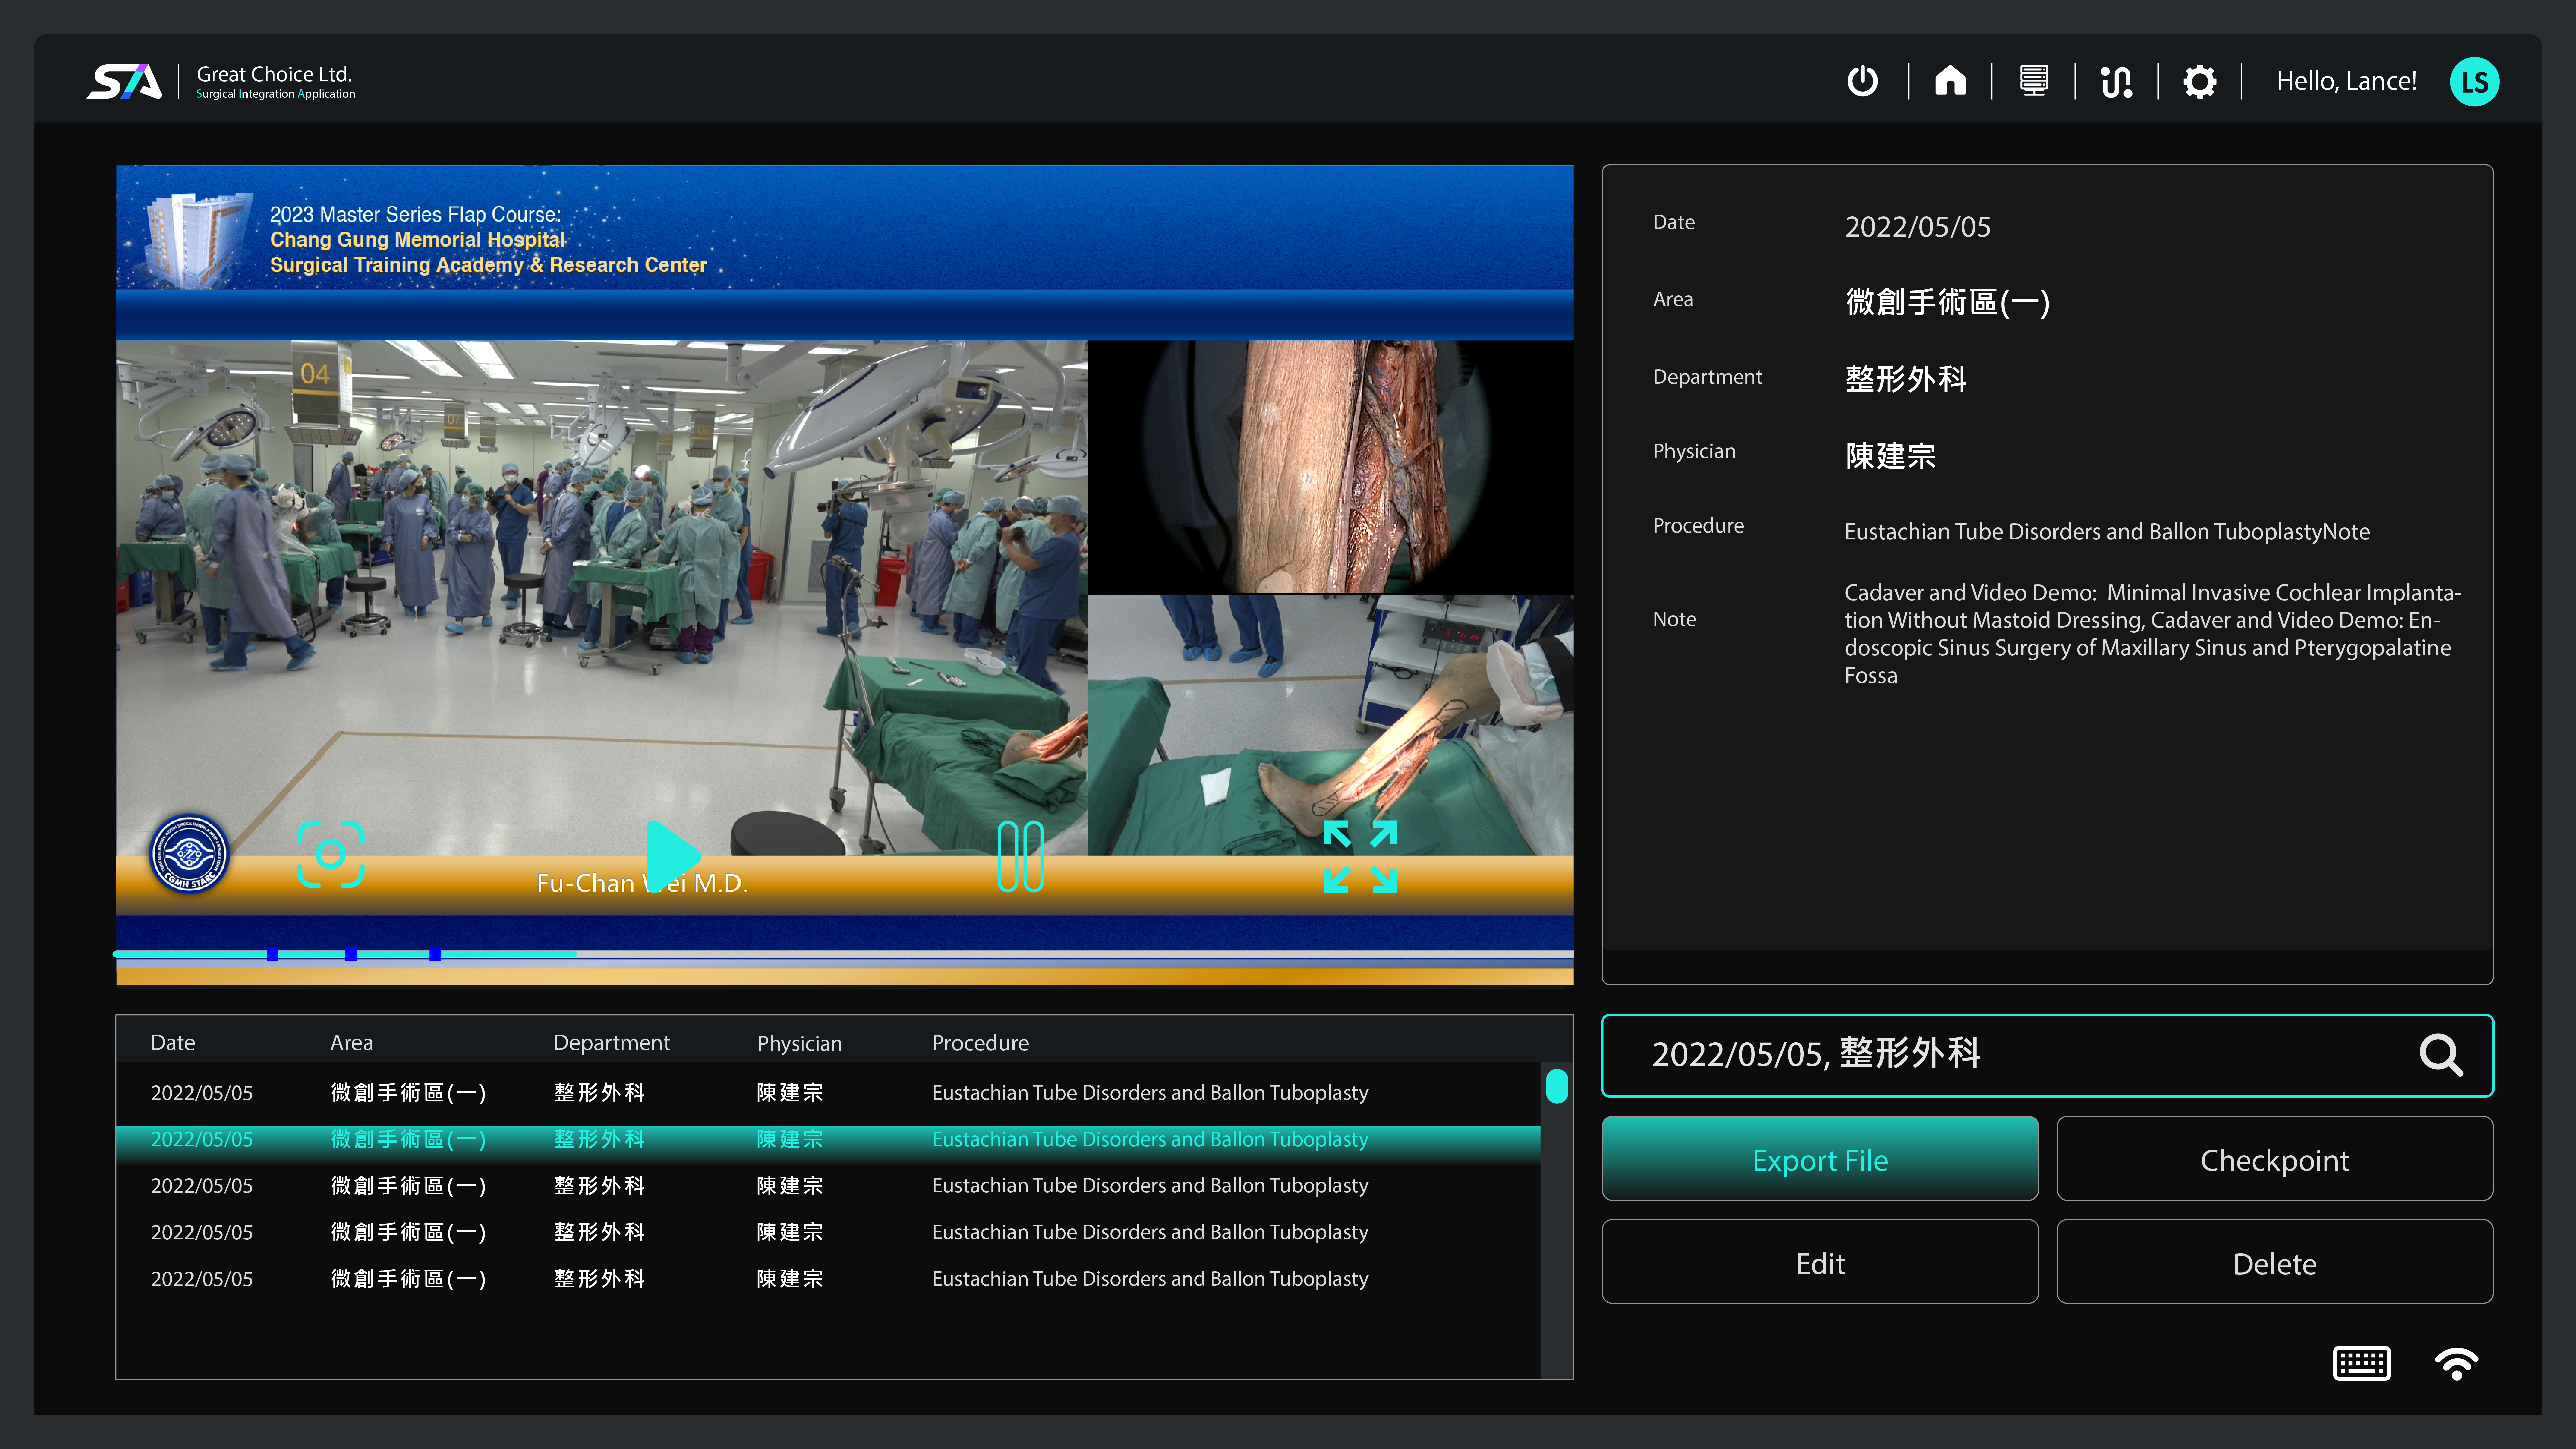
Task: Click the top-right dissection camera view
Action: tap(1330, 467)
